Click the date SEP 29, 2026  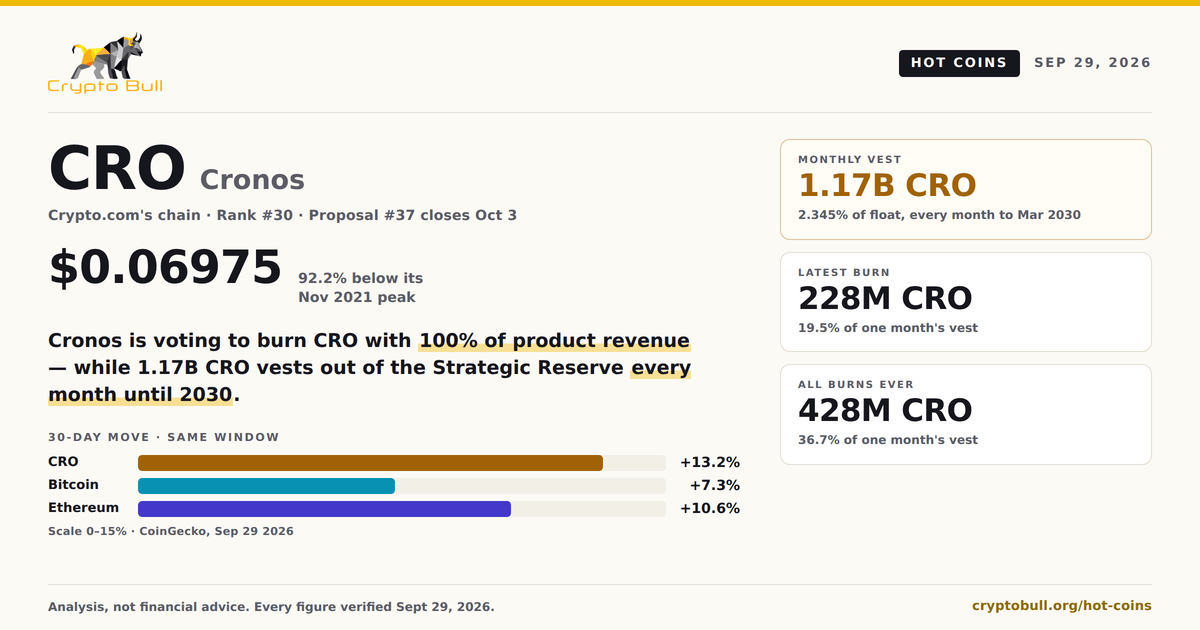point(1092,63)
